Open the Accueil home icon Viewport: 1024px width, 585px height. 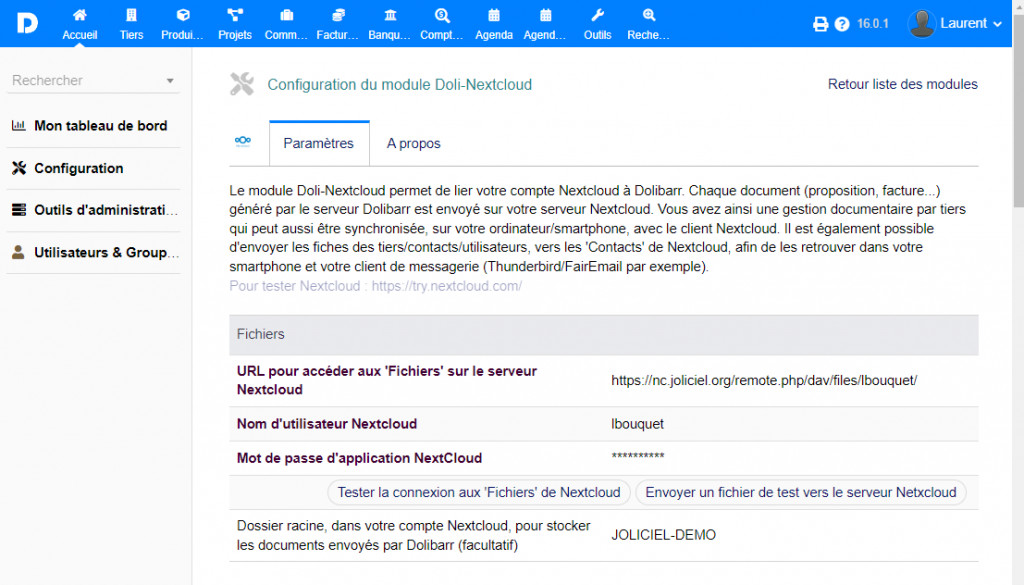(x=80, y=14)
